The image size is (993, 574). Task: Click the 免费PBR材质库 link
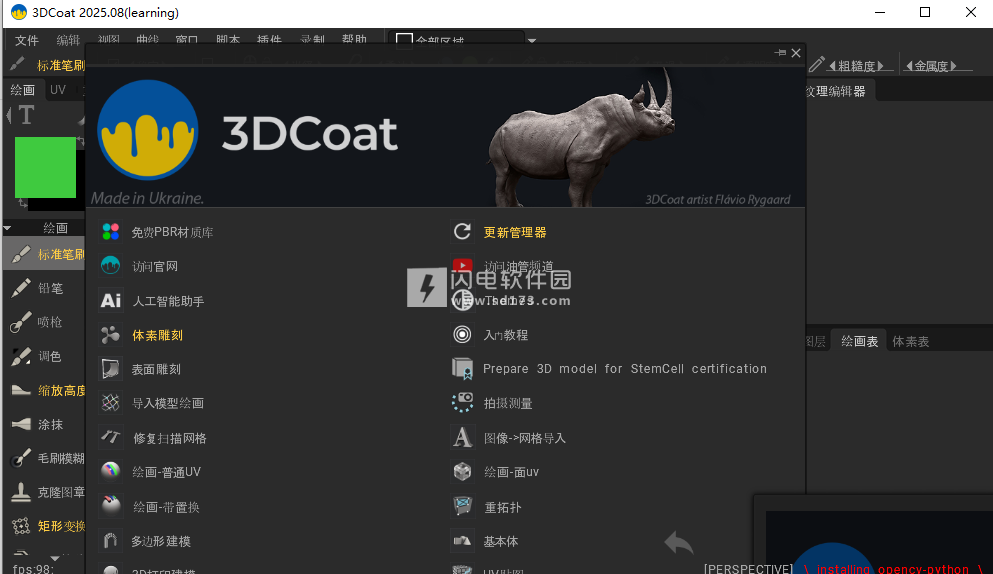click(x=172, y=233)
